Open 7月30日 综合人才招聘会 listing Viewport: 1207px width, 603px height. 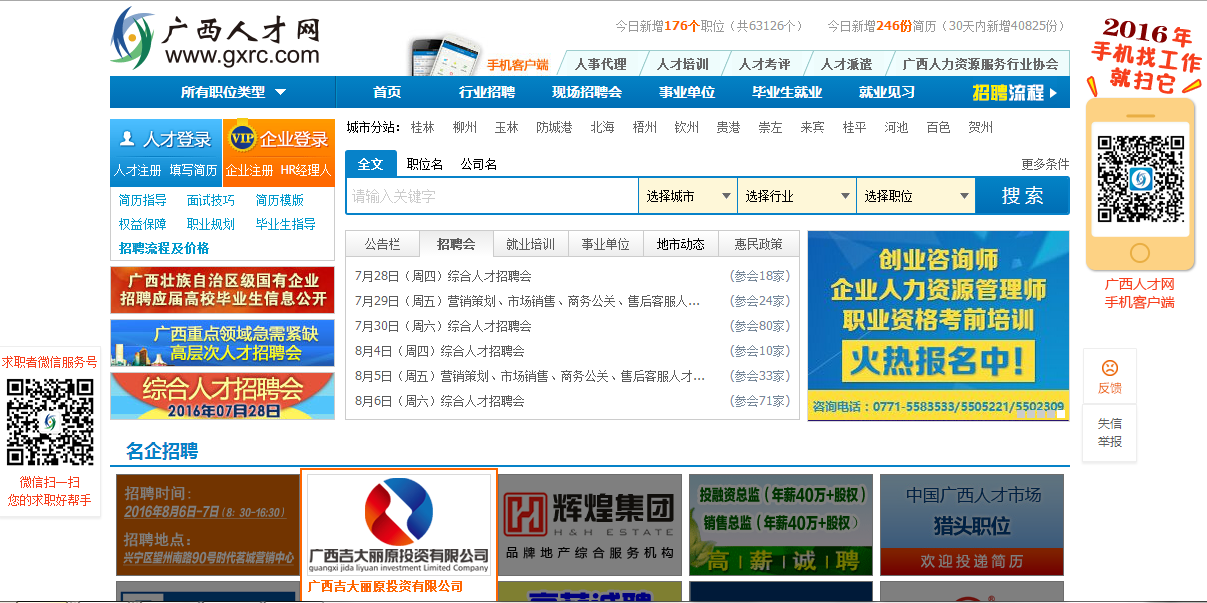(x=443, y=326)
